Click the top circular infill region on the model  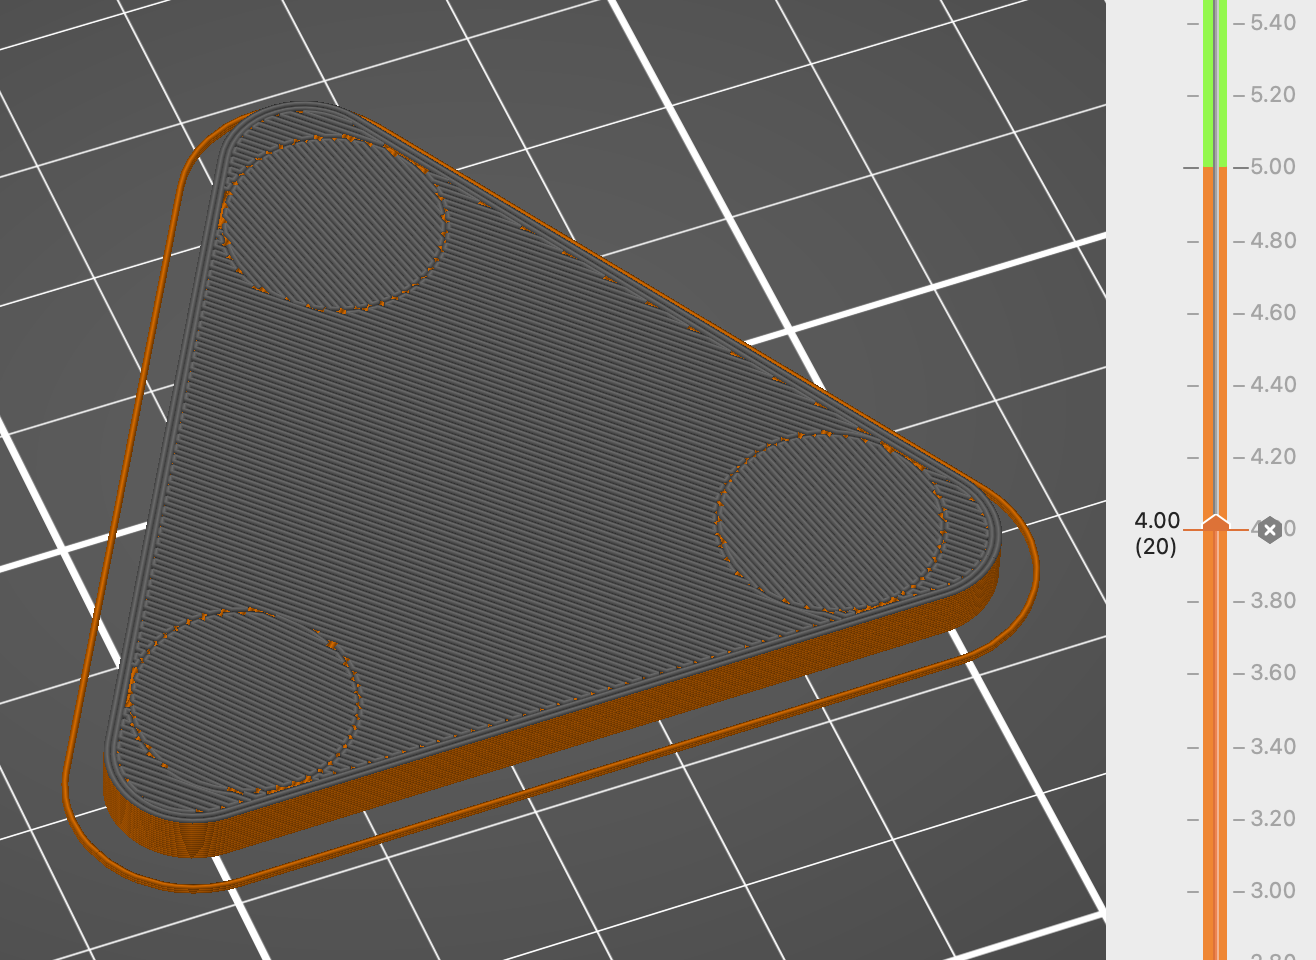332,222
